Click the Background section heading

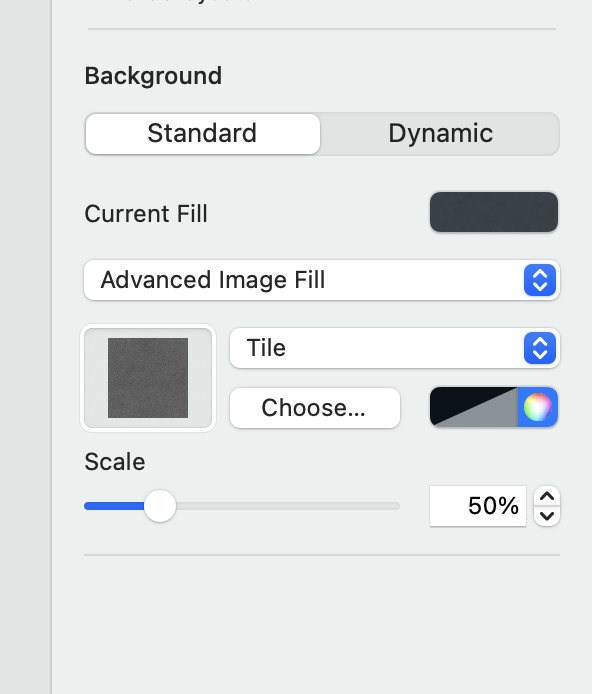coord(153,76)
